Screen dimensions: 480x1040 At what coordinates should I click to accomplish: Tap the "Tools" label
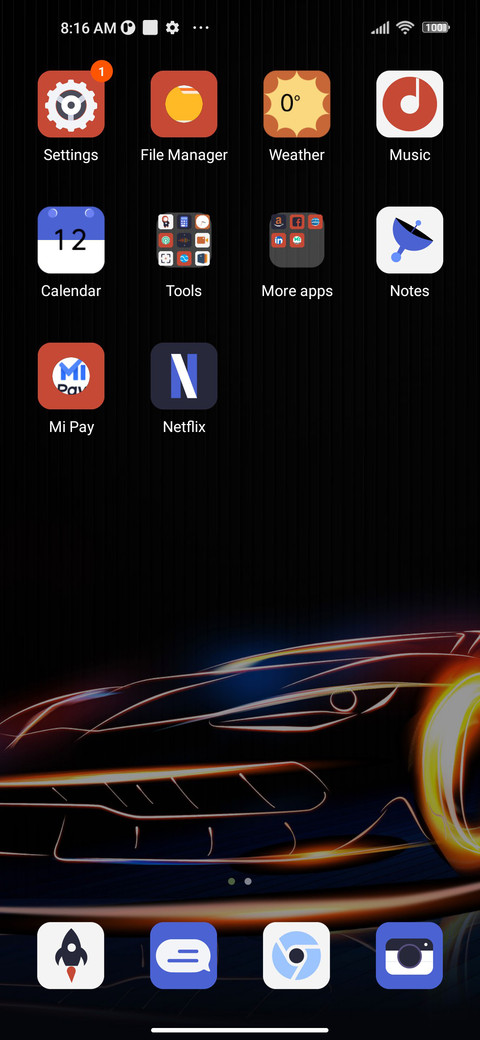[x=184, y=291]
